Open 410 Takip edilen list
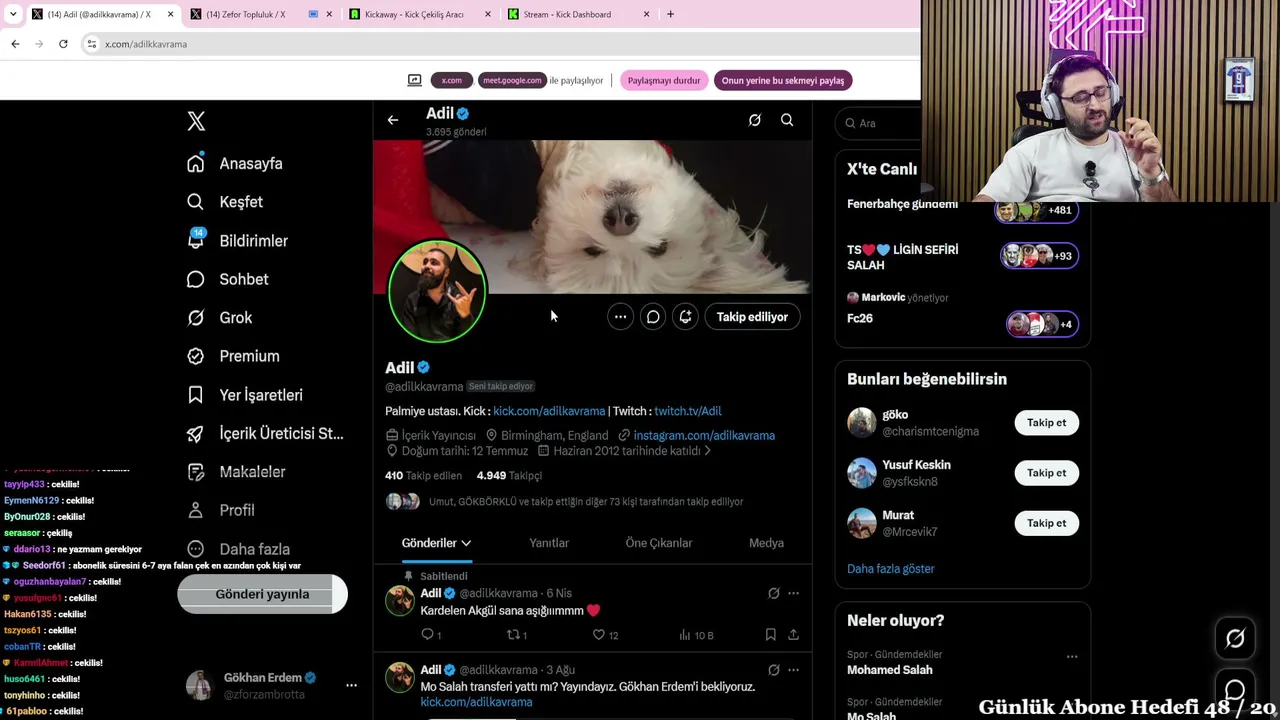Viewport: 1280px width, 720px height. [423, 476]
